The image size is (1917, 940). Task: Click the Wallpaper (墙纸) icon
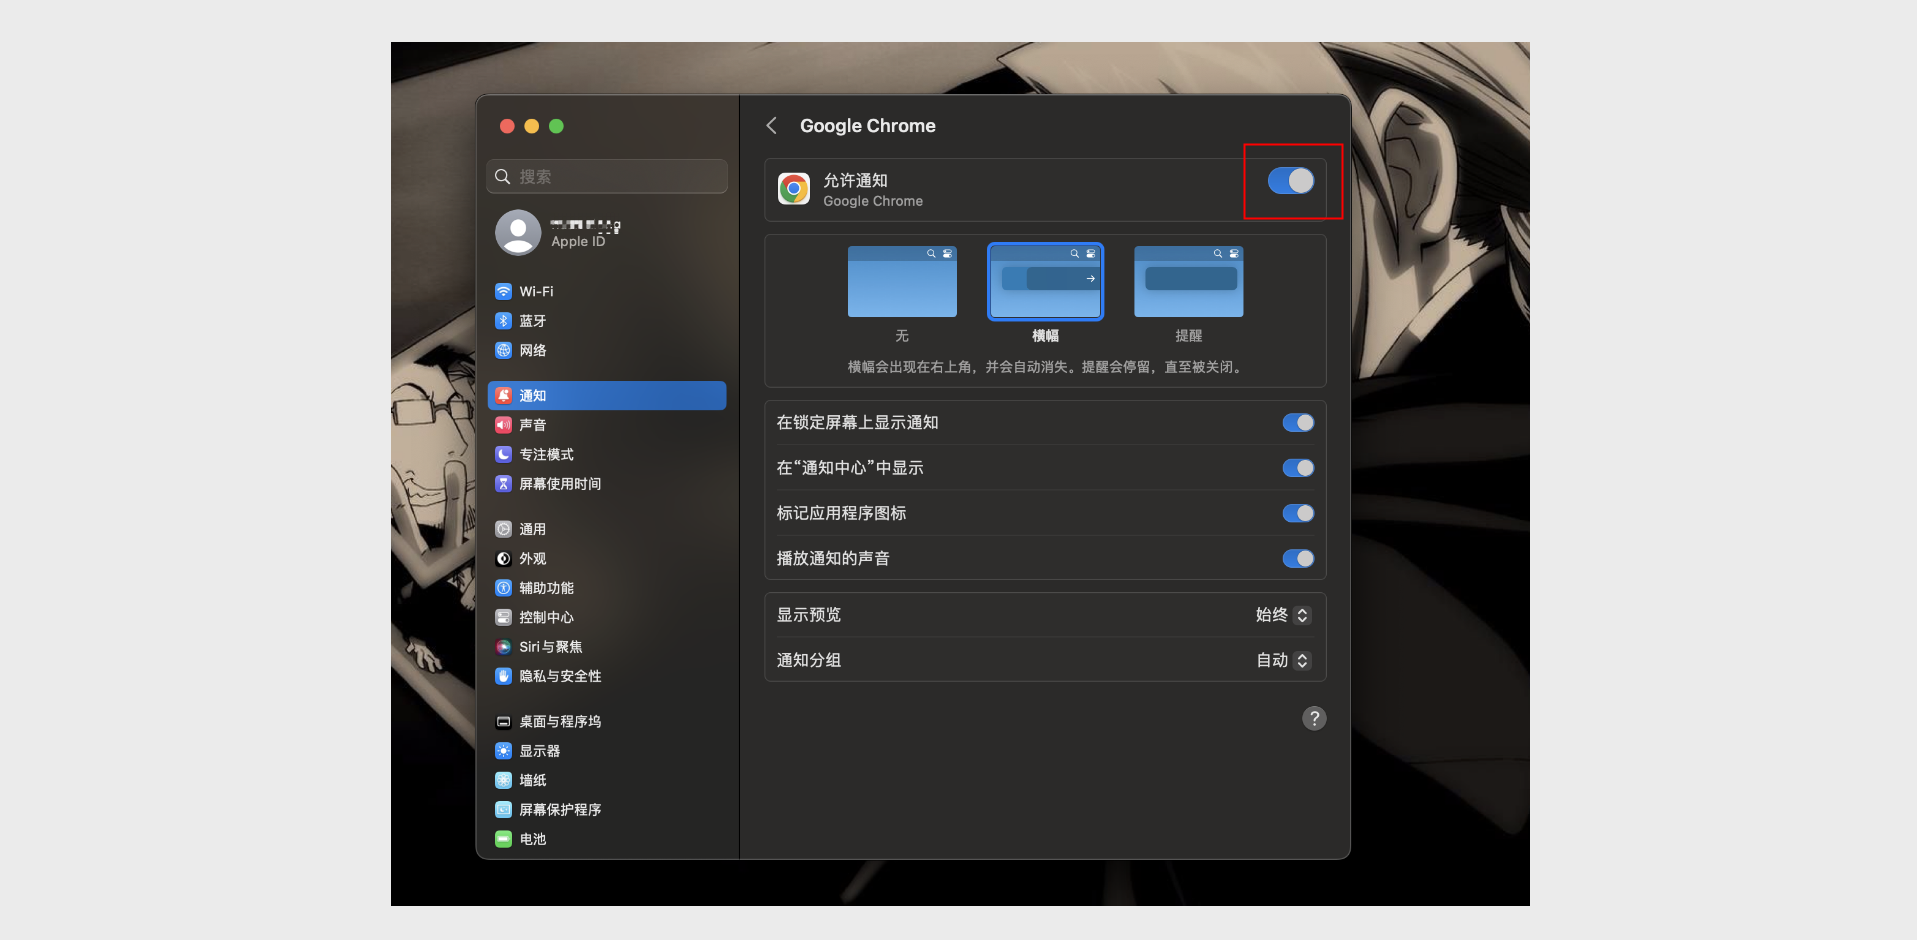[x=504, y=780]
